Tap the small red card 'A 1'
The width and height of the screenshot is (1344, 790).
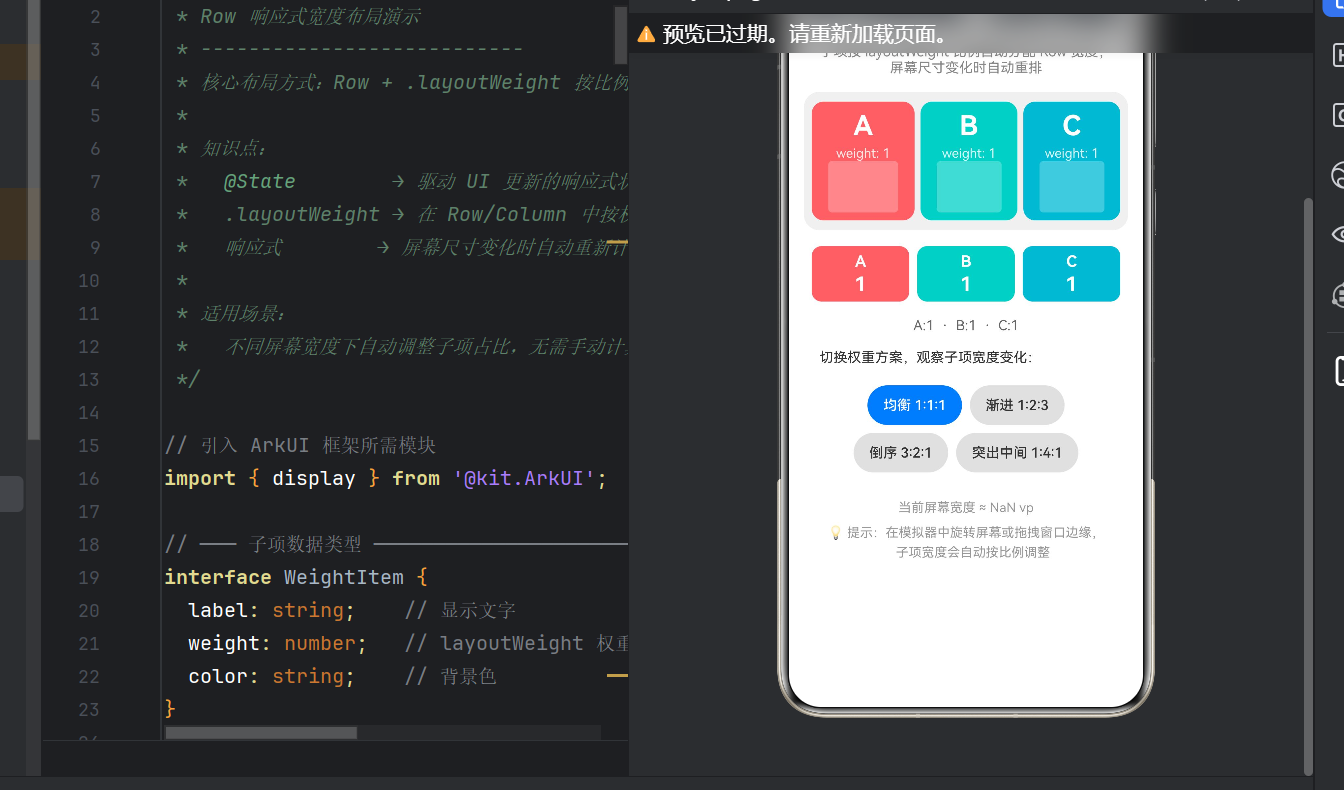(x=860, y=274)
